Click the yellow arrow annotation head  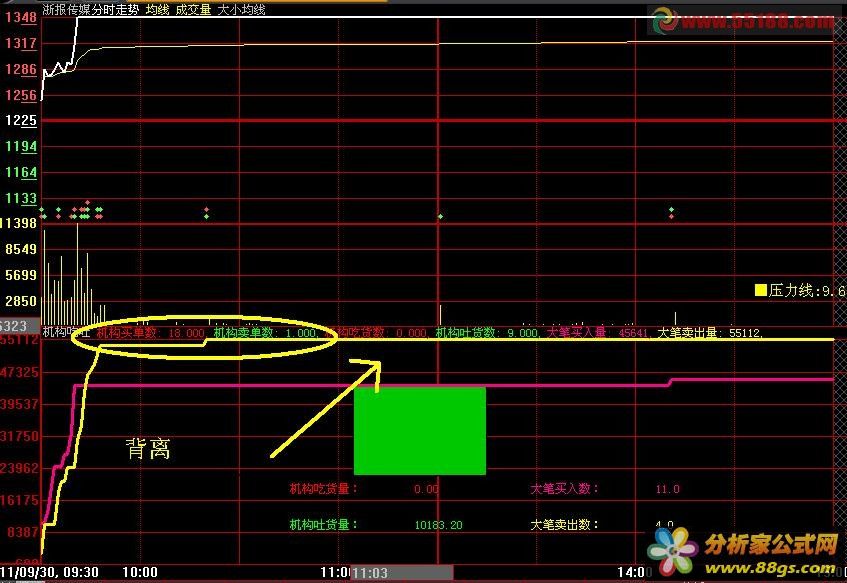(x=372, y=370)
